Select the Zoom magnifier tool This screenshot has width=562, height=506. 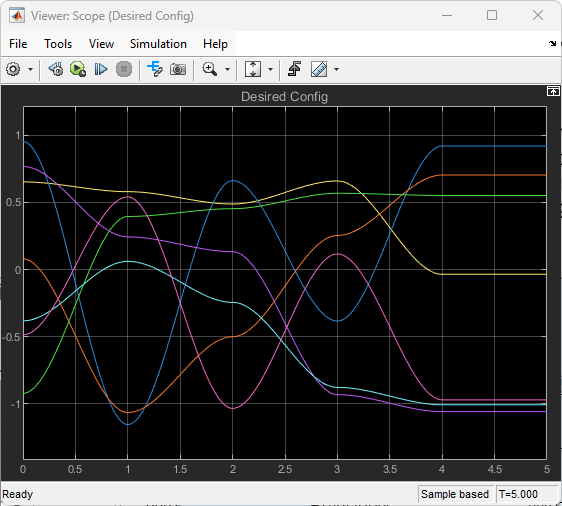tap(210, 69)
